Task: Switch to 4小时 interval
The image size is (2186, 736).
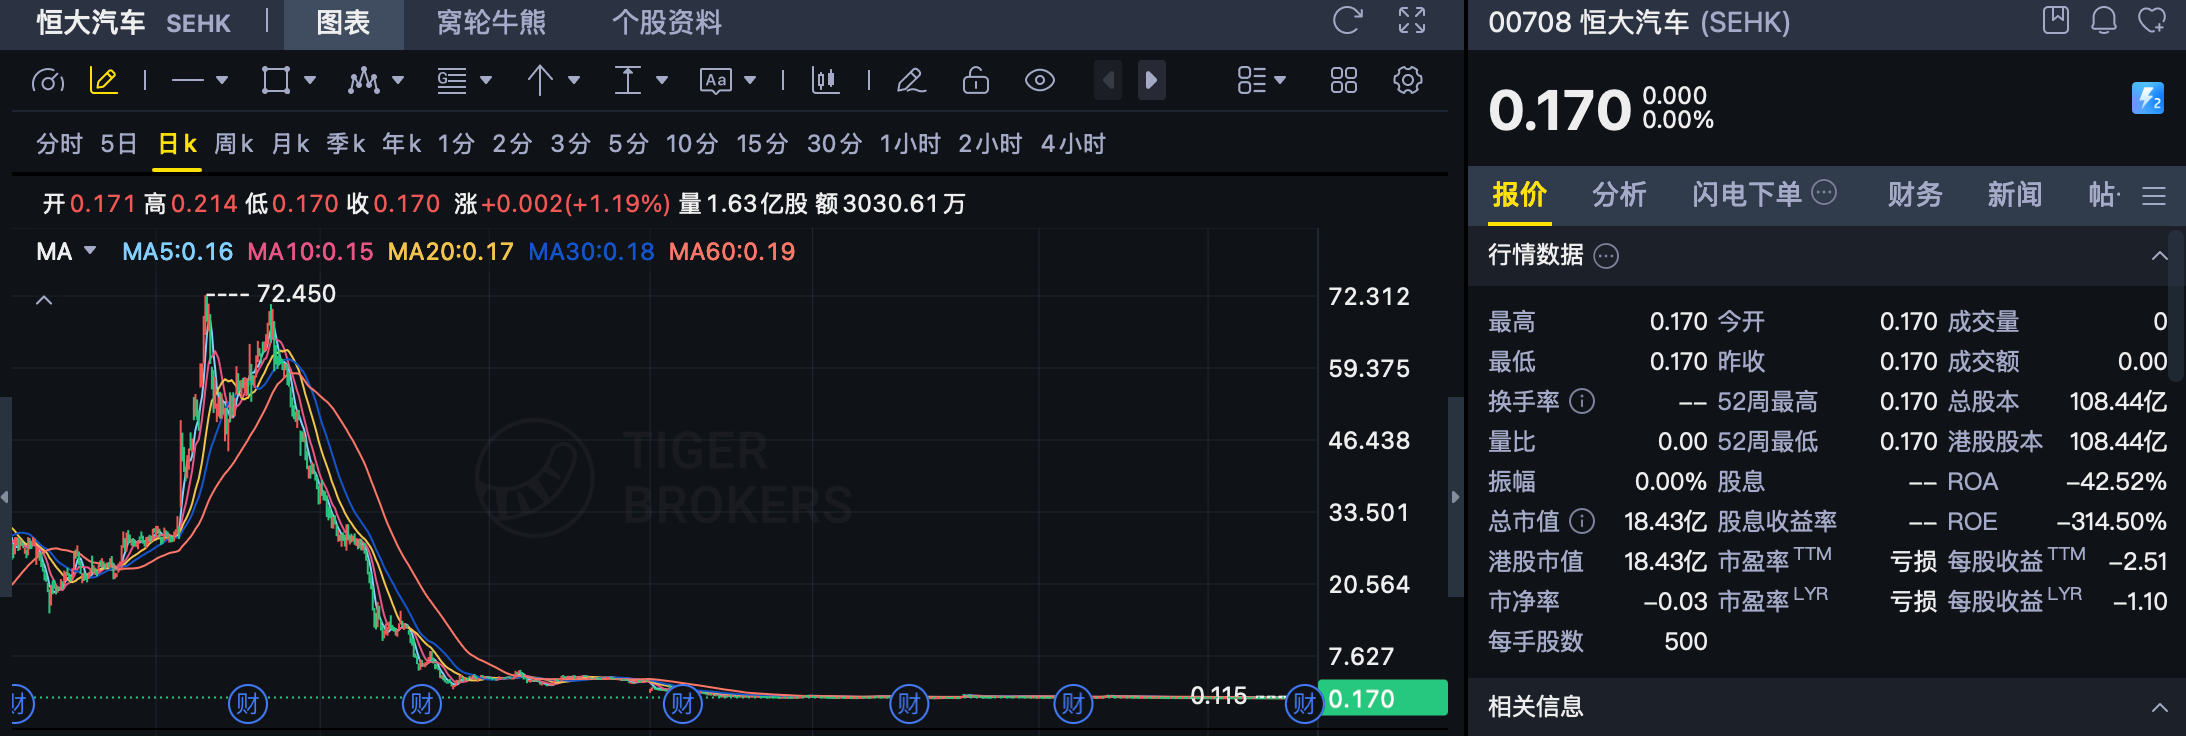Action: 1073,144
